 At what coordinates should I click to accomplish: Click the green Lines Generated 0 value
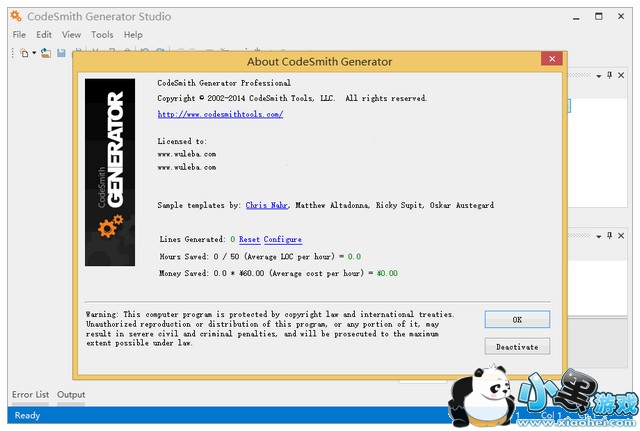coord(233,240)
